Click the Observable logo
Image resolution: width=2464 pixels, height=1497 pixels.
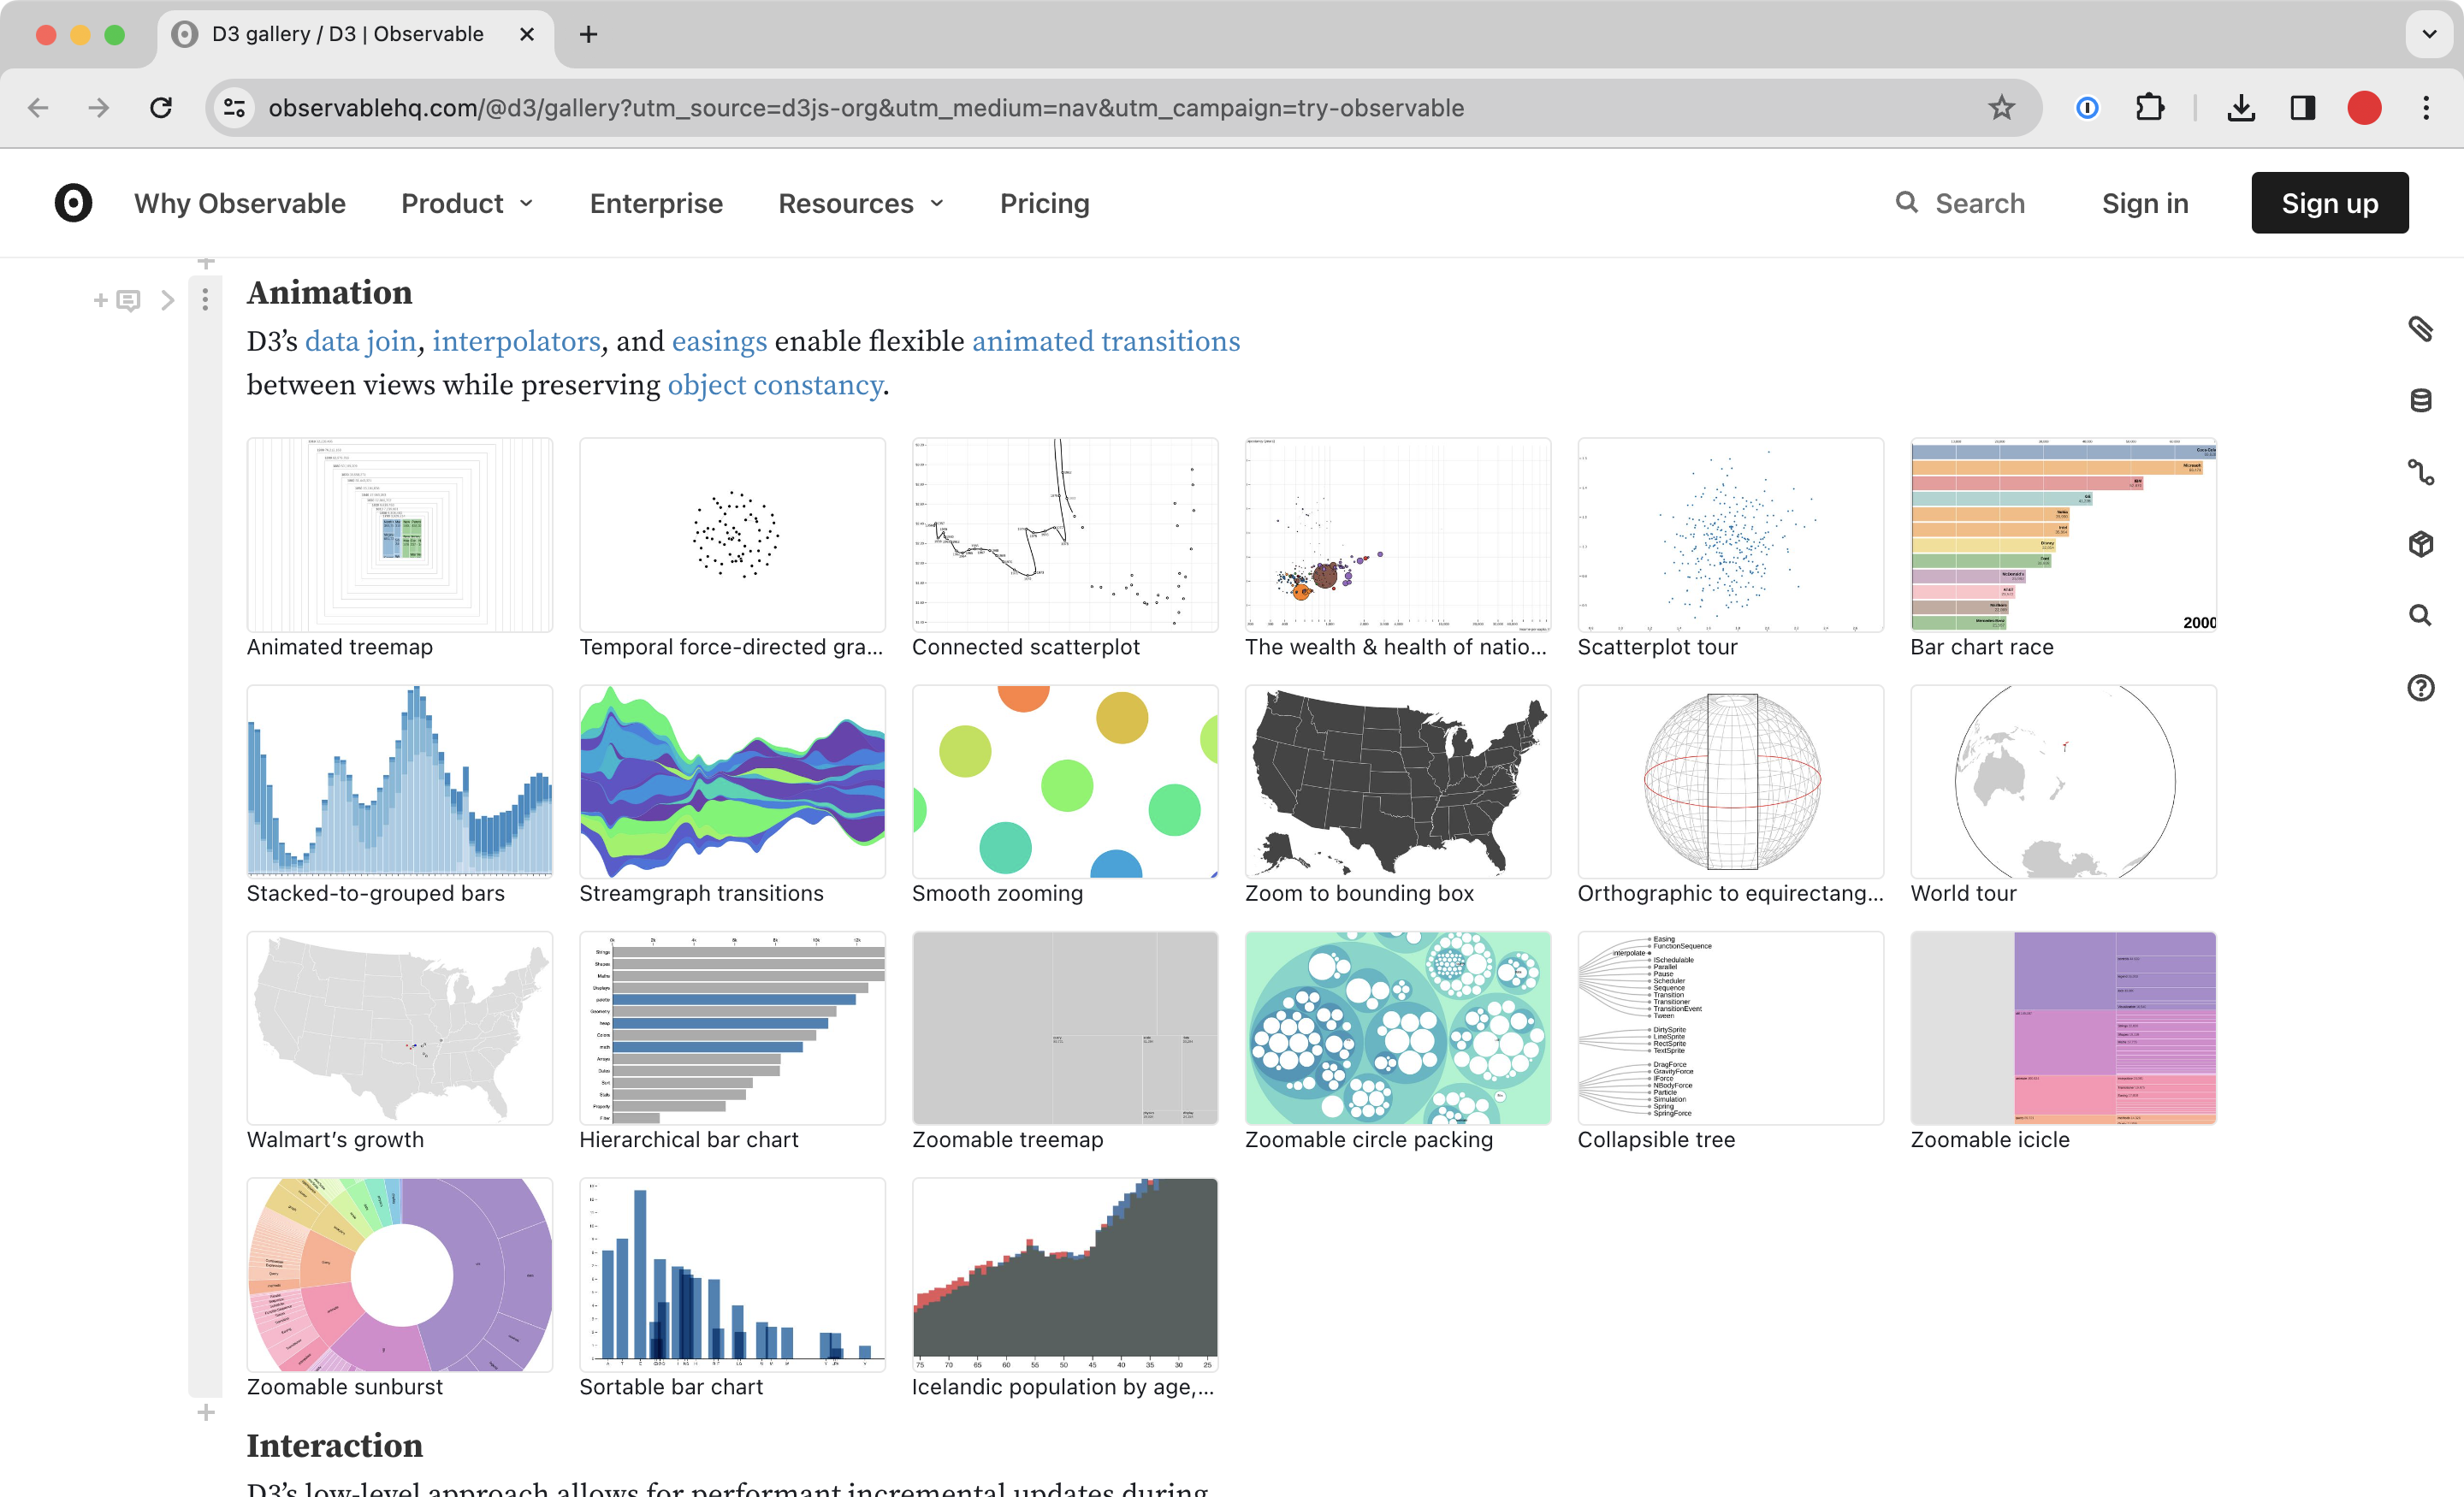(73, 203)
